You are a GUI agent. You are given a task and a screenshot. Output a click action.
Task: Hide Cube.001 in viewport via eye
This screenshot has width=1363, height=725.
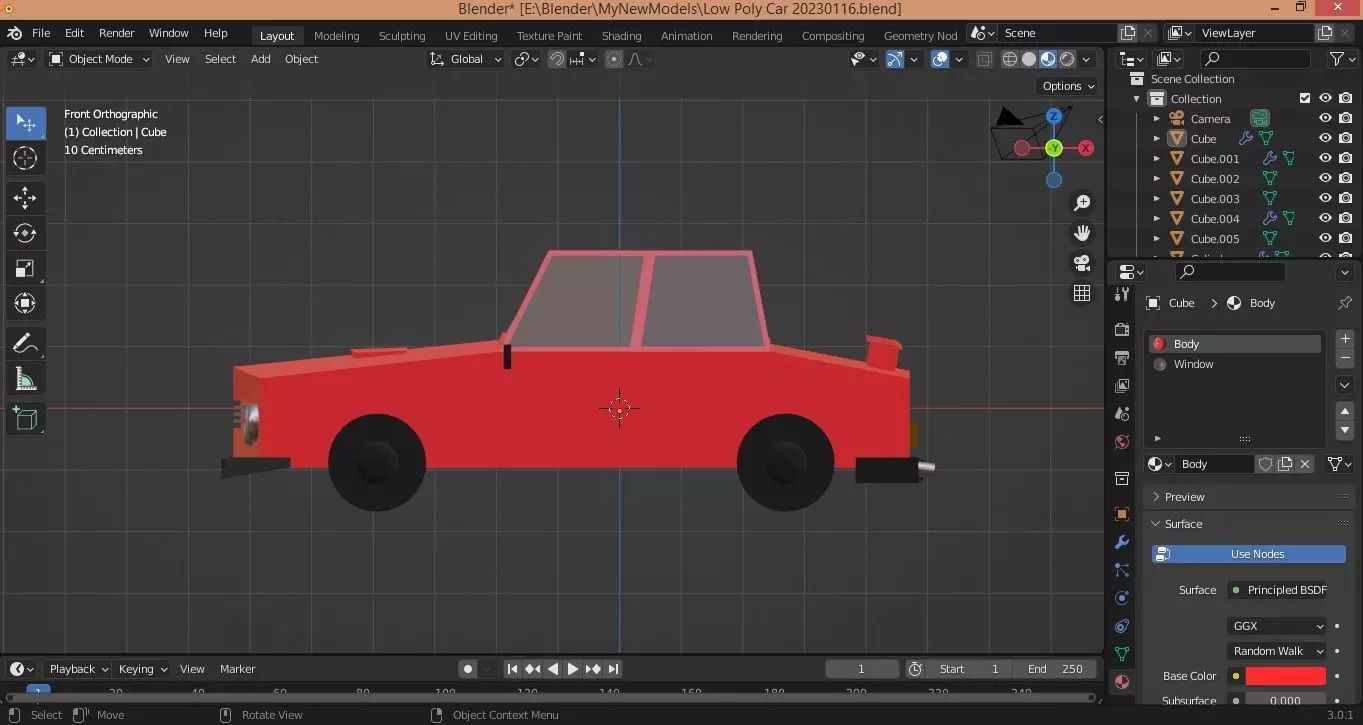(x=1325, y=159)
